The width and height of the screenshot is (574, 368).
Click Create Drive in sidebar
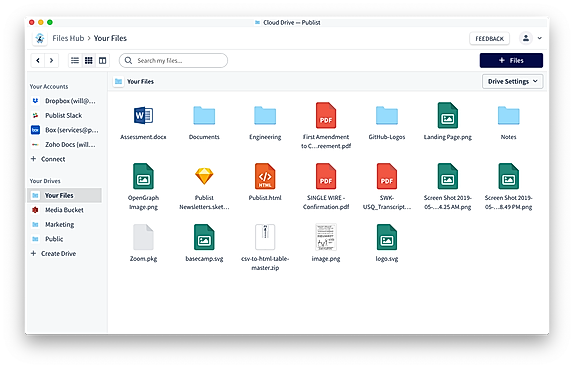point(53,253)
